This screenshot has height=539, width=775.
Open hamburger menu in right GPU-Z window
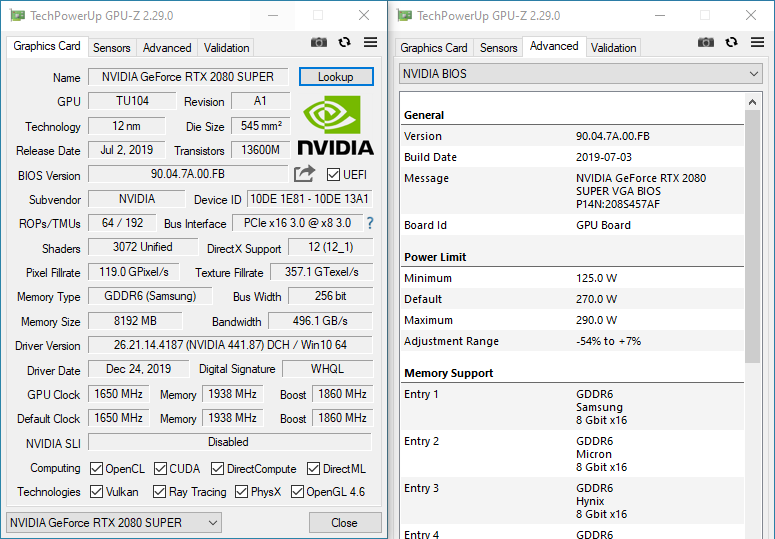click(757, 42)
